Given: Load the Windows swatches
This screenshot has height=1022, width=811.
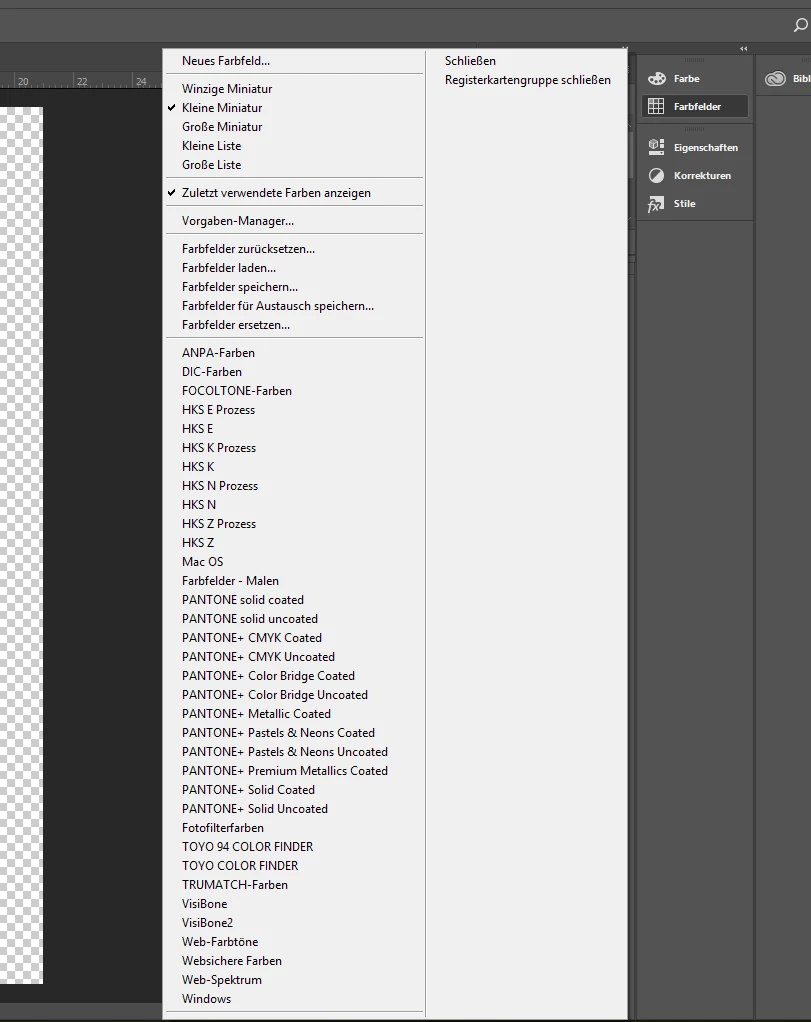Looking at the screenshot, I should 207,999.
